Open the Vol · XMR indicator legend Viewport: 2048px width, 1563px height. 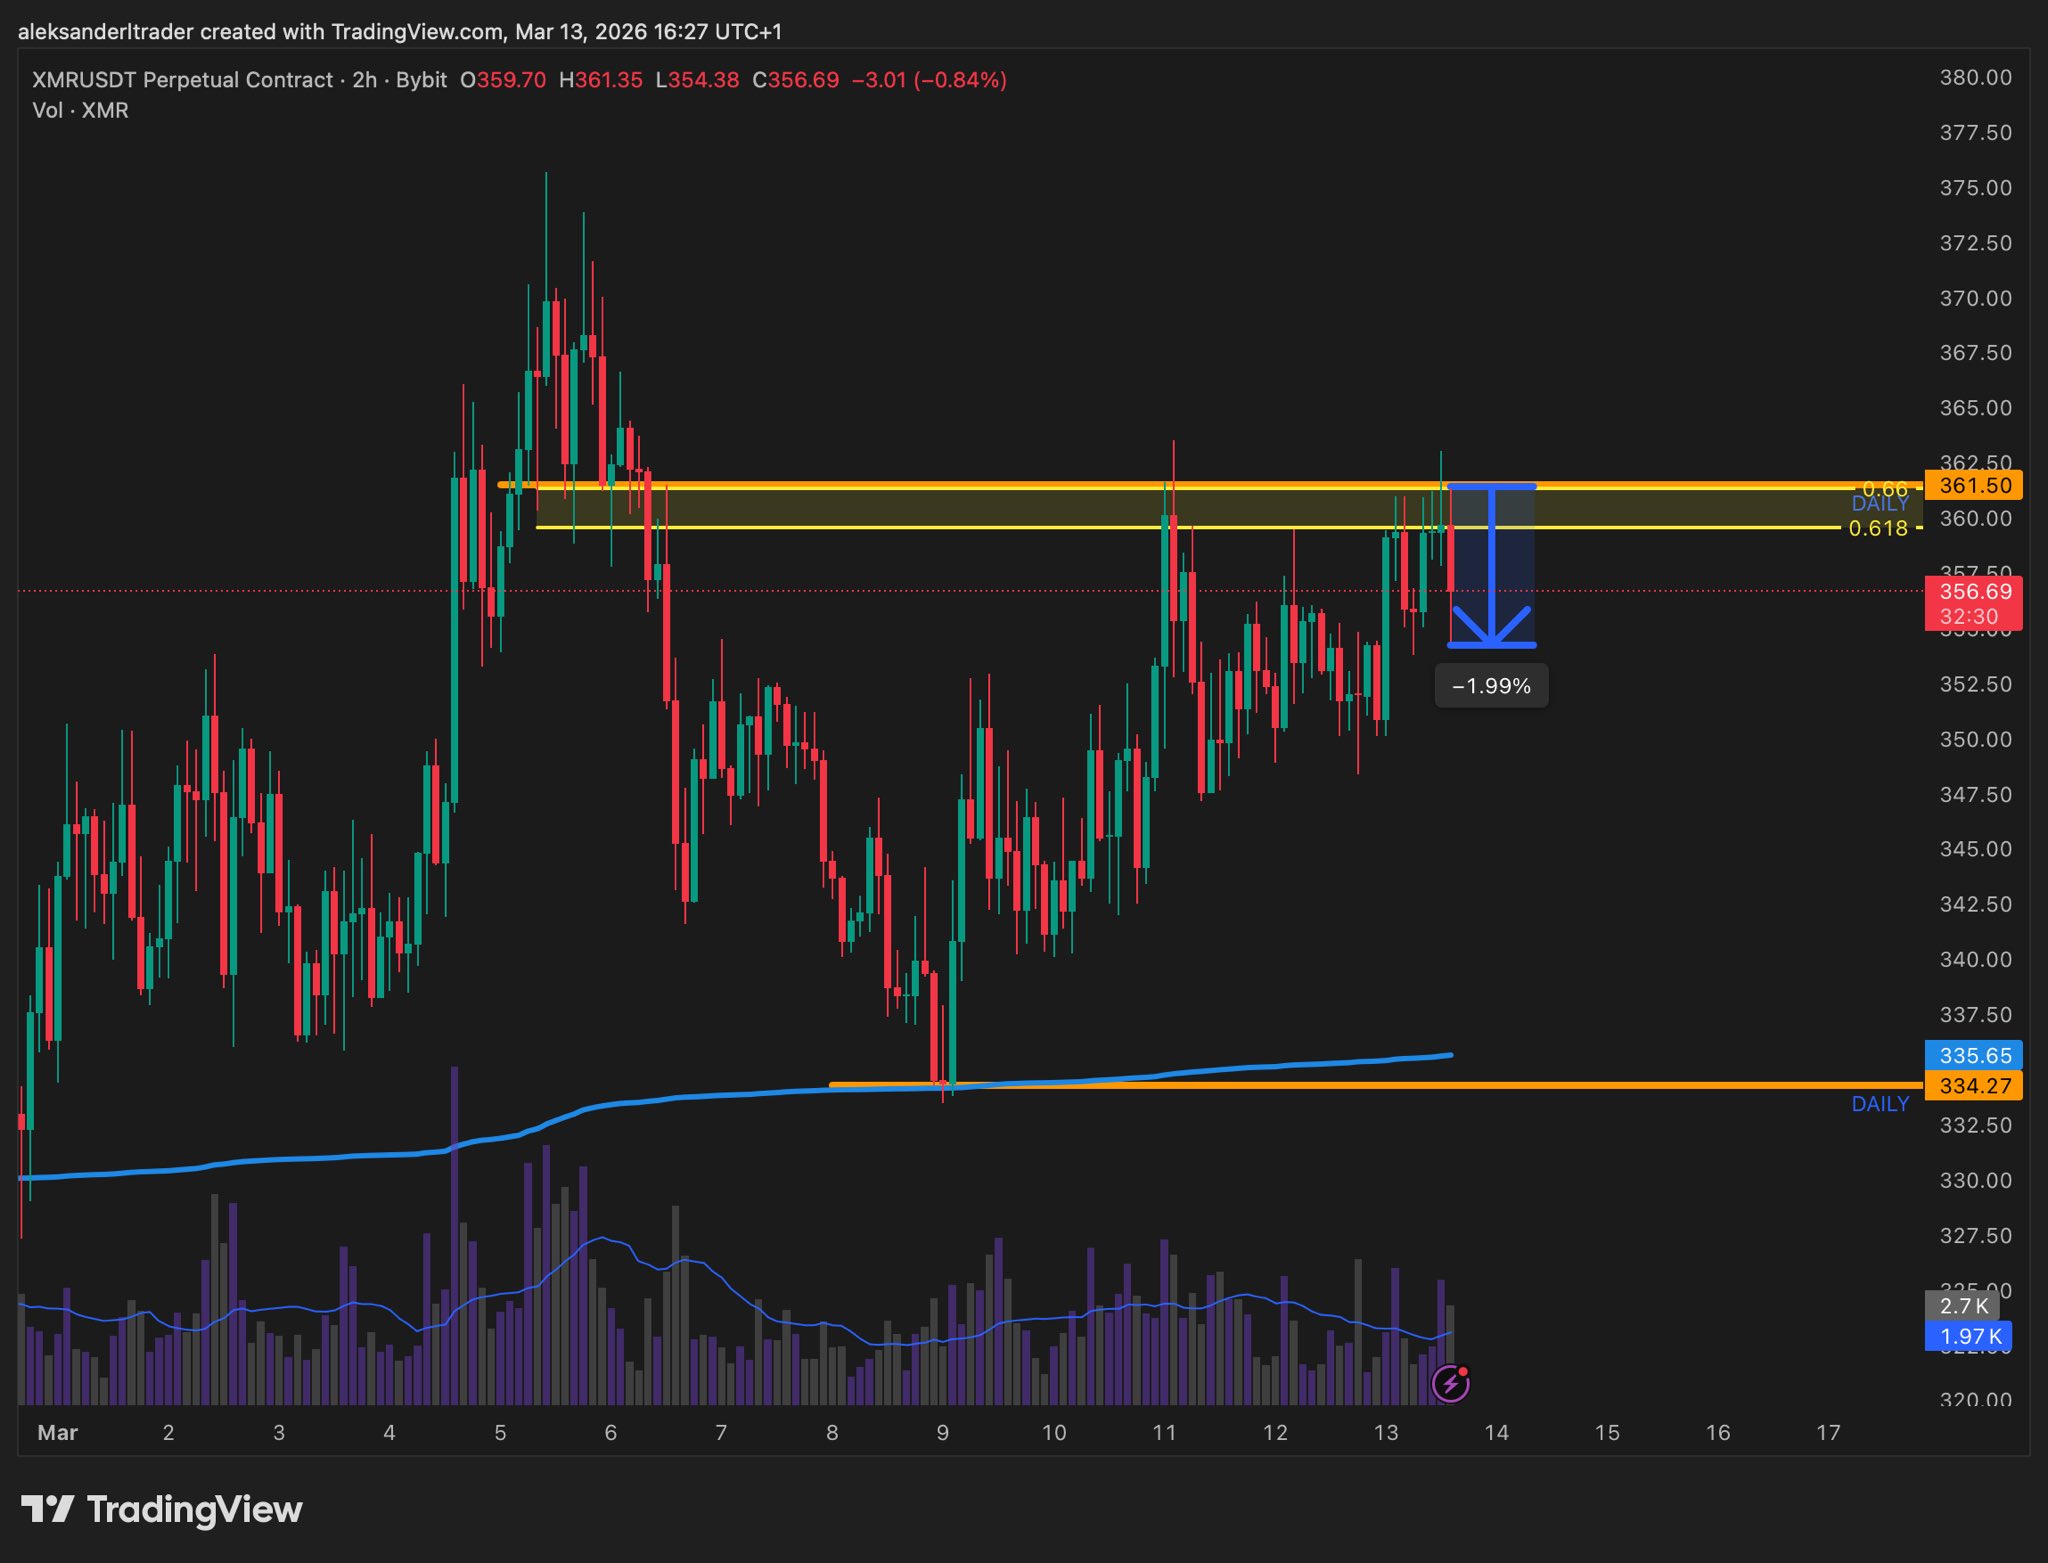[80, 110]
